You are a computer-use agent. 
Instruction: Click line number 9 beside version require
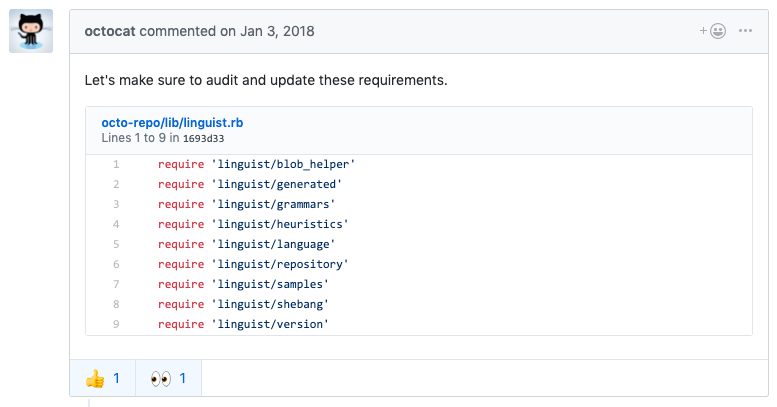pos(116,324)
